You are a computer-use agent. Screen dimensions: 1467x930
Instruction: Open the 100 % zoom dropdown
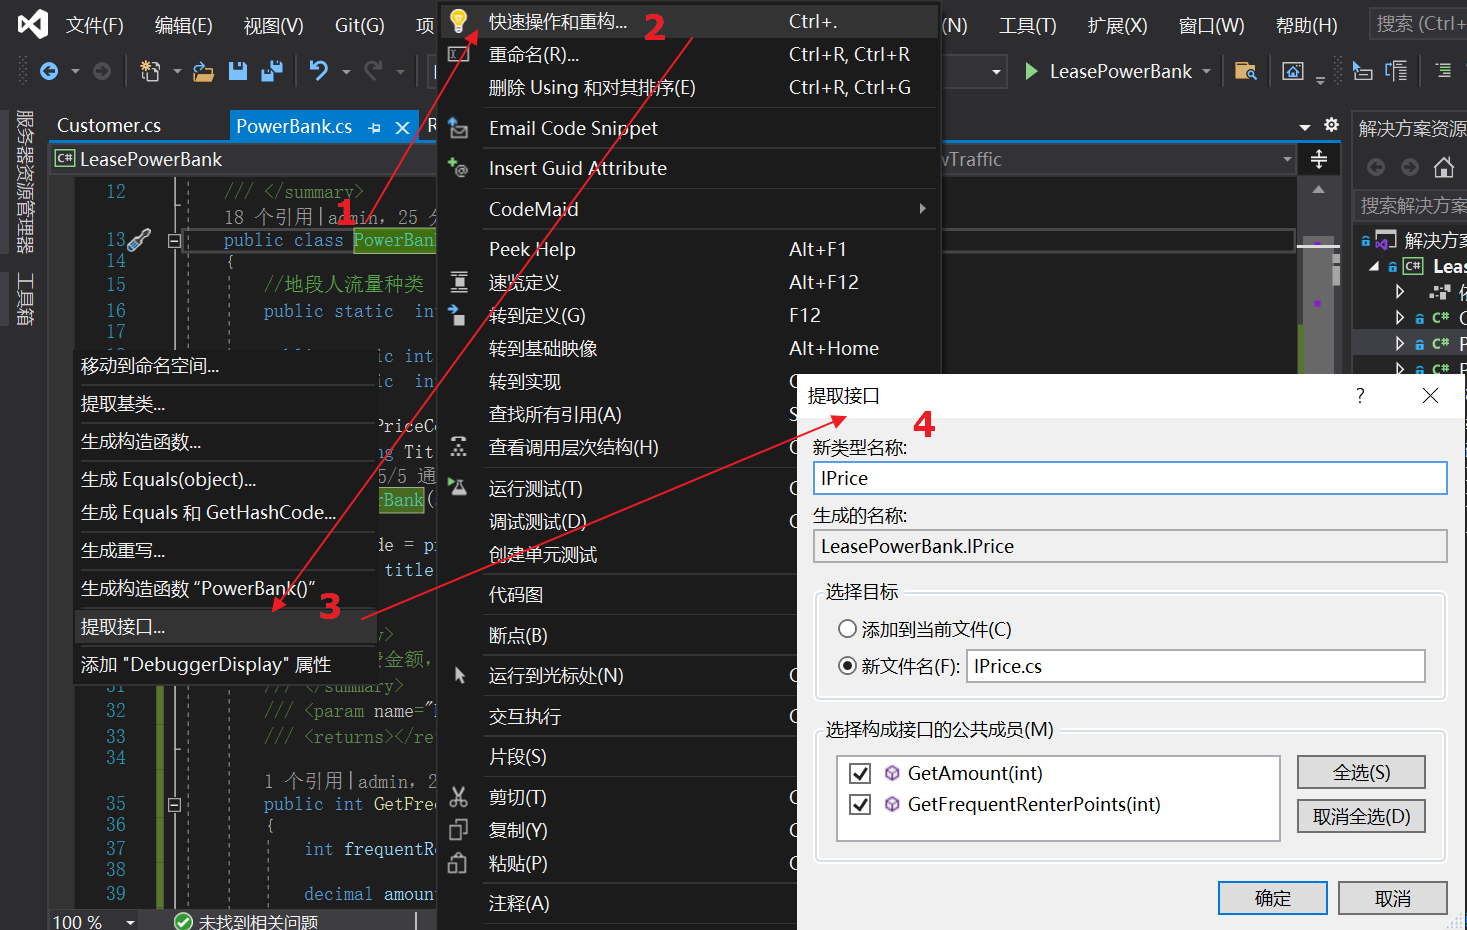click(x=130, y=921)
